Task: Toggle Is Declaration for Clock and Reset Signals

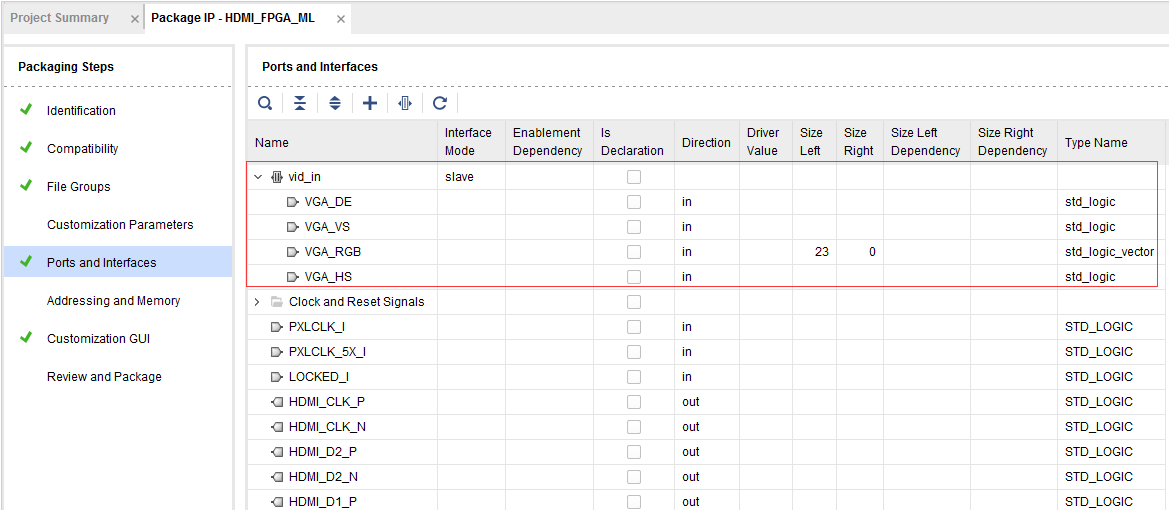Action: 634,302
